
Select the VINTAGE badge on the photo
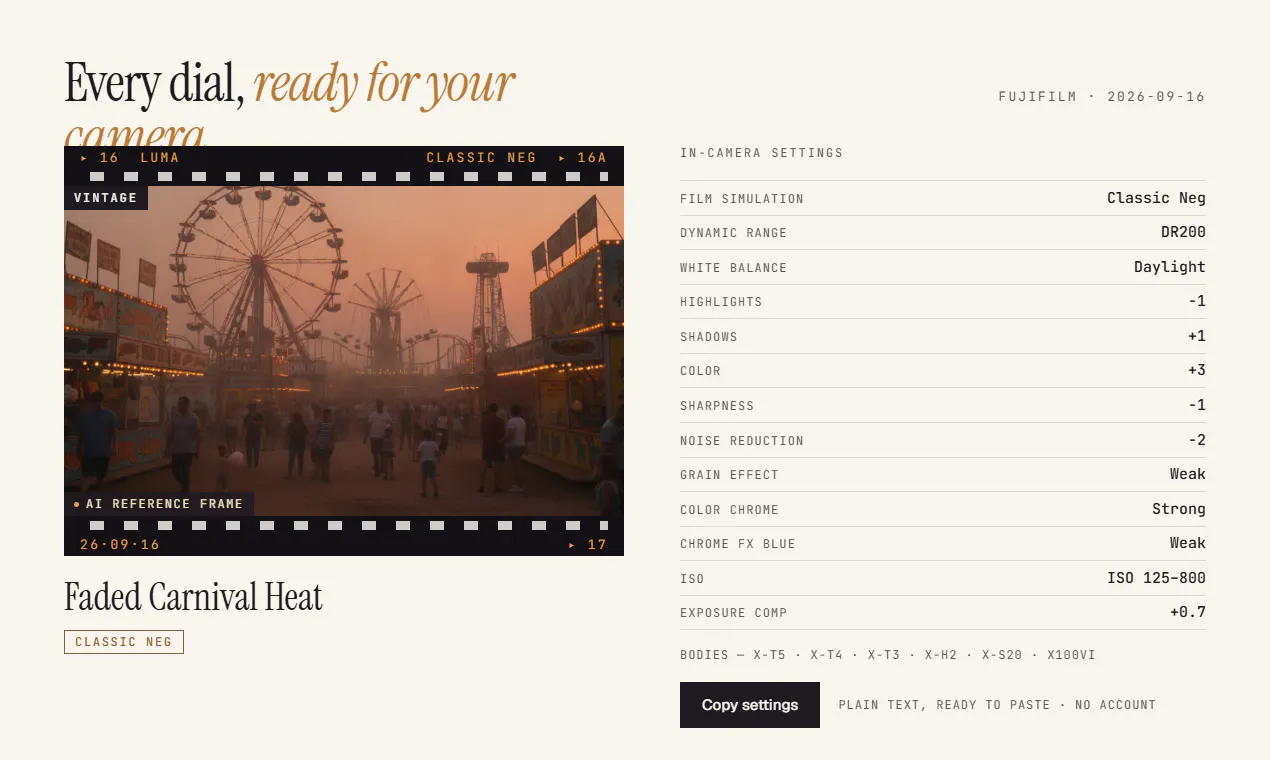[x=105, y=198]
